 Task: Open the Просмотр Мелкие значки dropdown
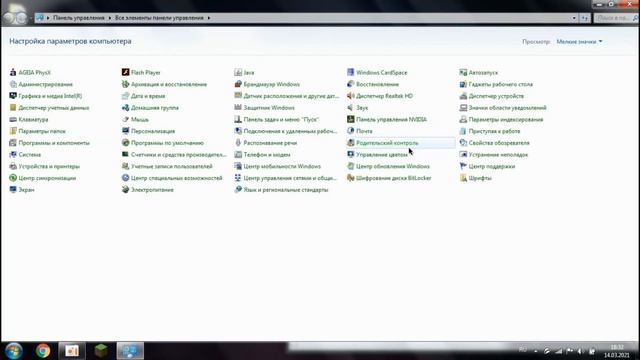coord(579,42)
